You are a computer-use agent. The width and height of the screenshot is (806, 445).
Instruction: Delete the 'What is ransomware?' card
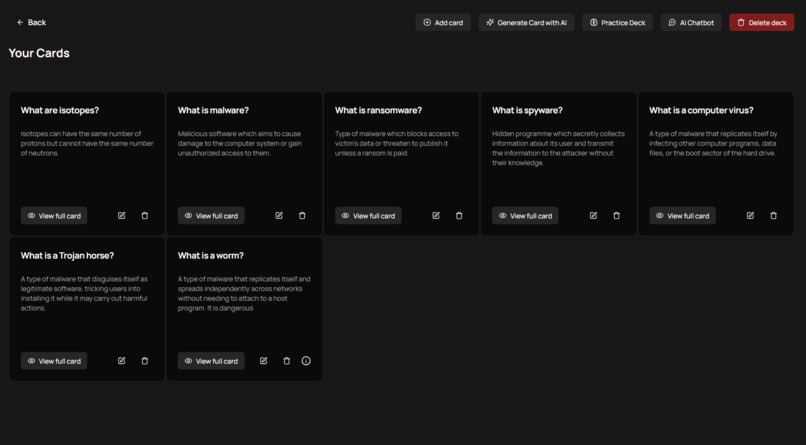459,216
